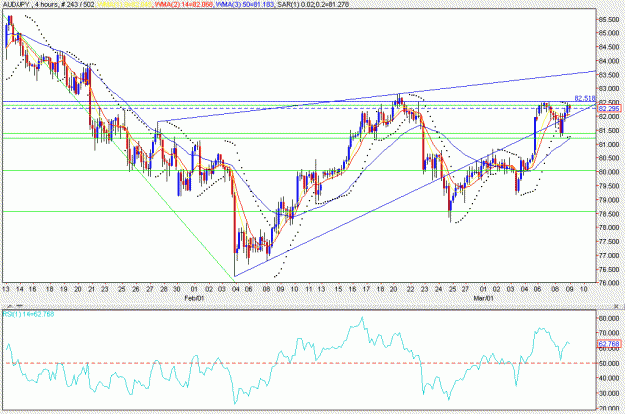Click the 76.000 price axis label

[608, 283]
